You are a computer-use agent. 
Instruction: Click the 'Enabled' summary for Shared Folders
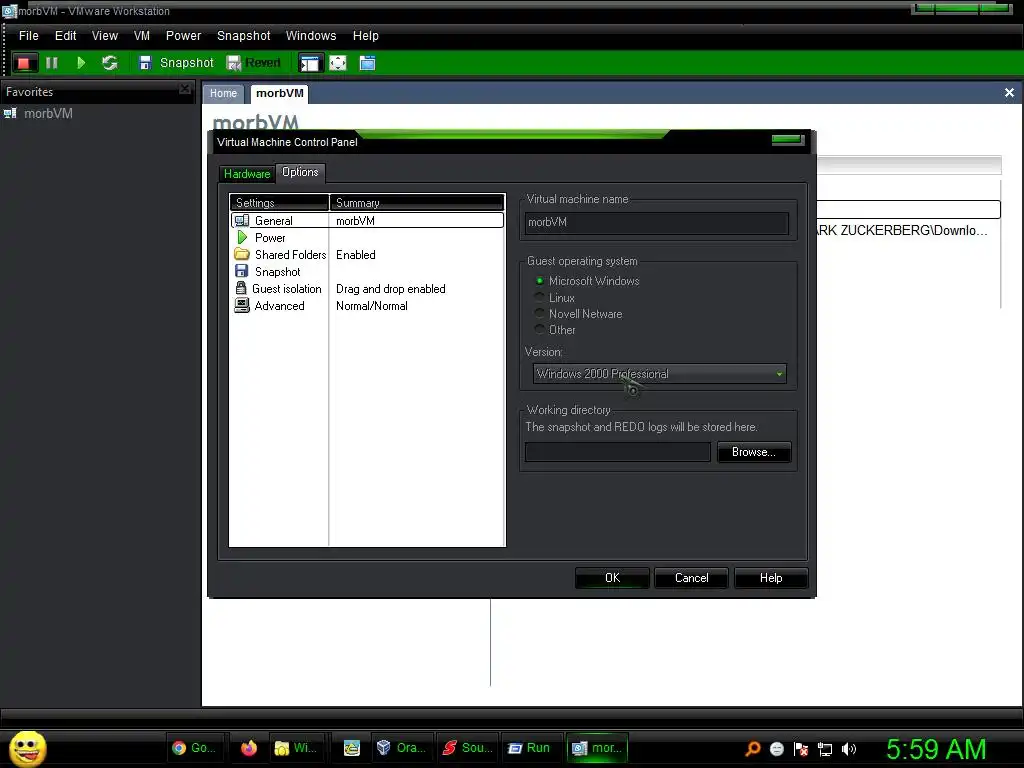355,255
